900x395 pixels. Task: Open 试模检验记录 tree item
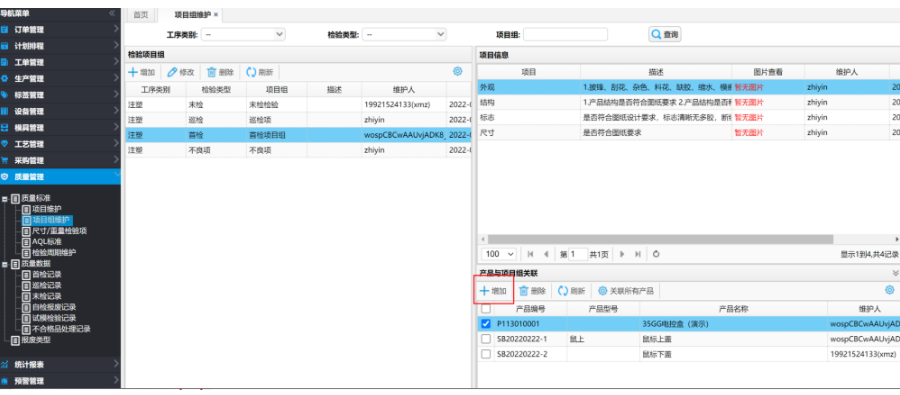[x=54, y=318]
